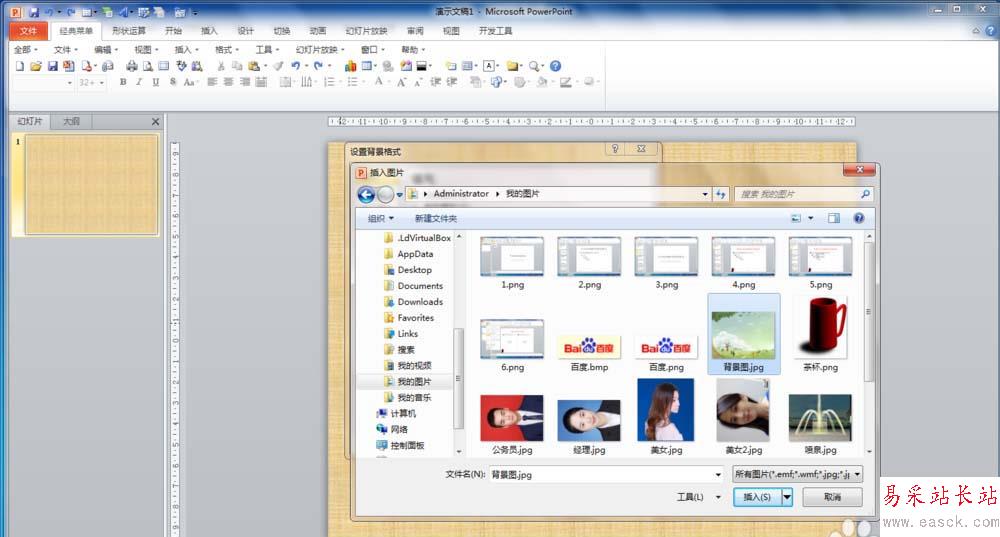Click the Open folder icon in classic toolbar
This screenshot has height=537, width=1000.
[x=35, y=66]
